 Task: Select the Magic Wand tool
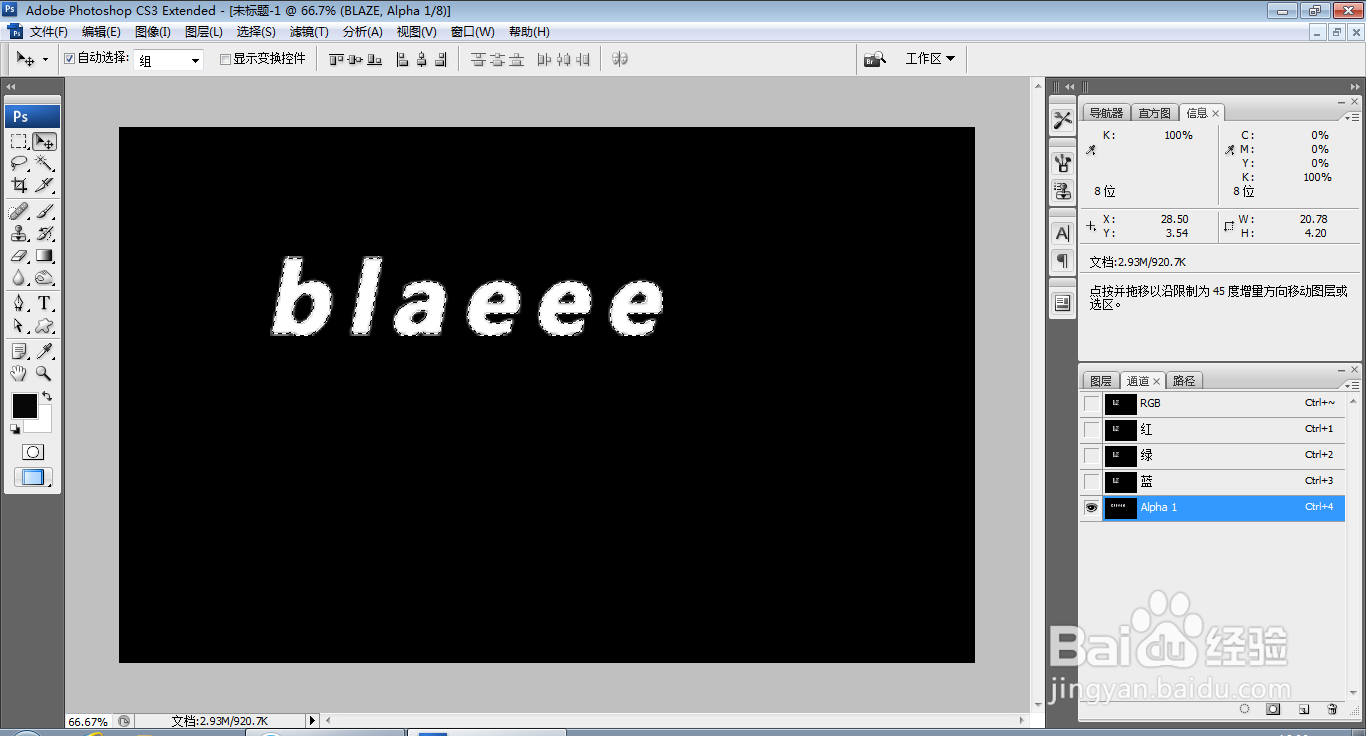click(44, 163)
